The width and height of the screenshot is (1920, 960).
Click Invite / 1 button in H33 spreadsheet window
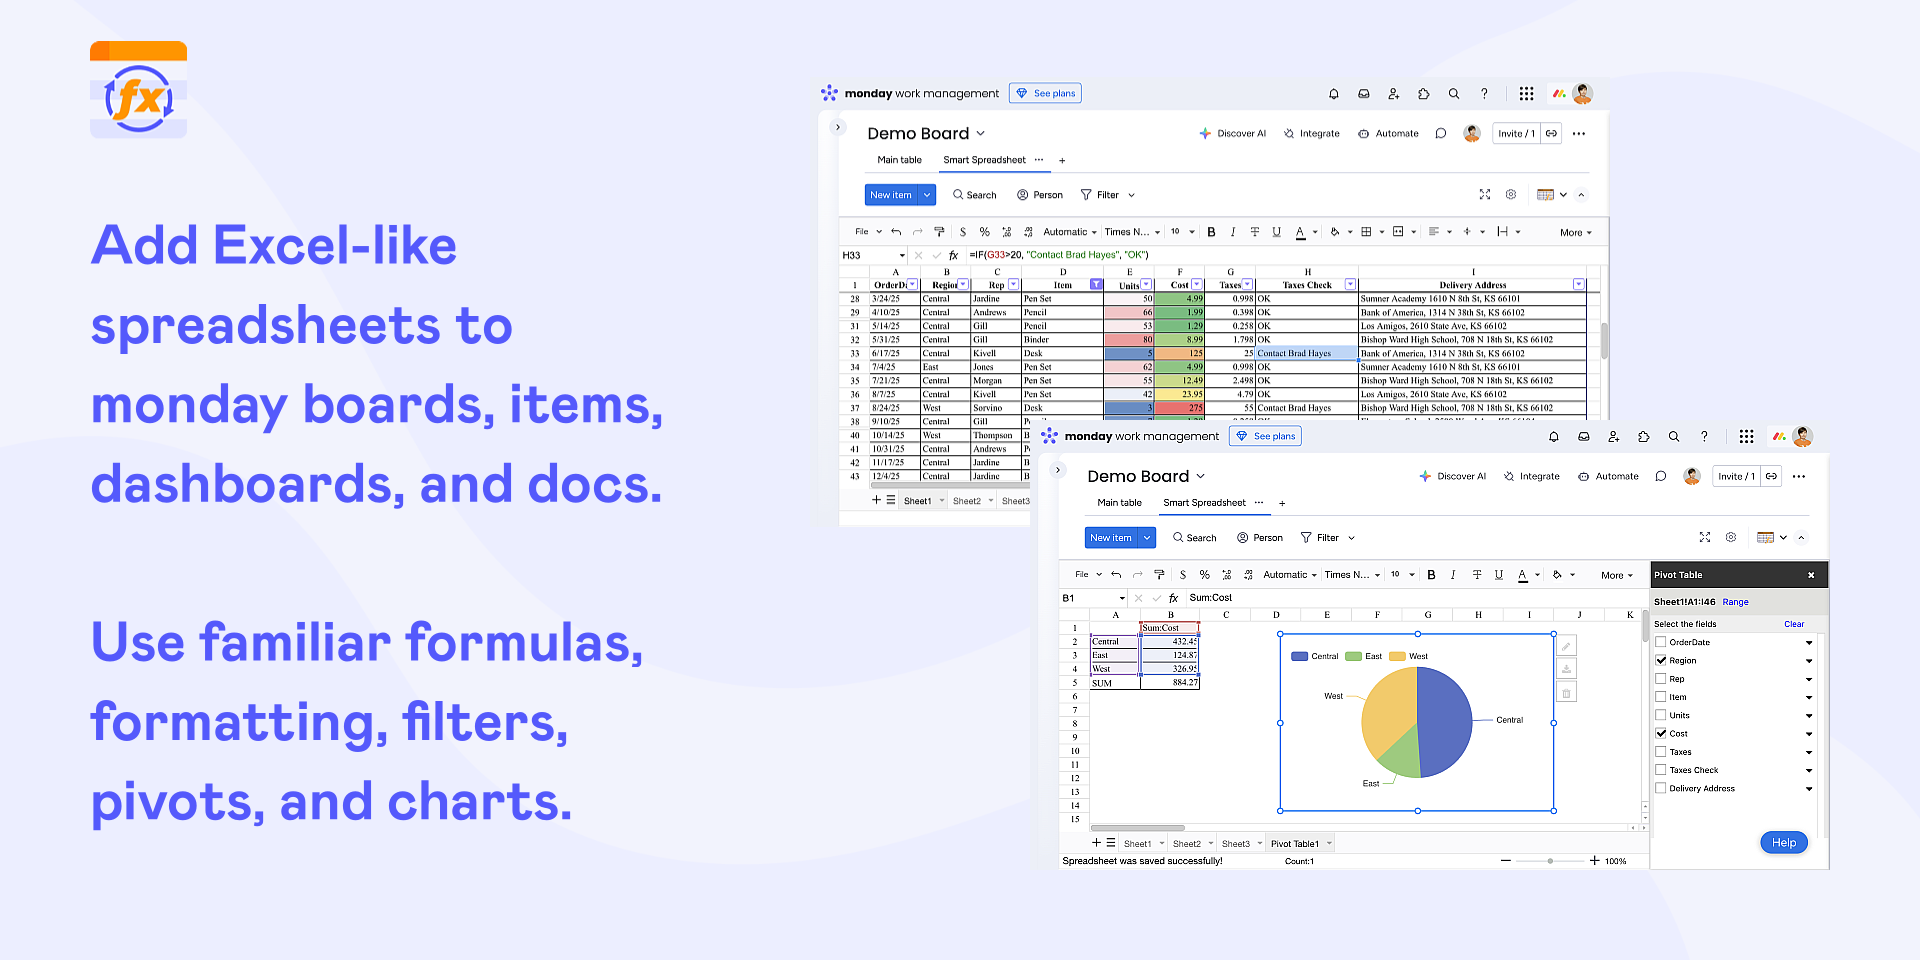[x=1516, y=134]
